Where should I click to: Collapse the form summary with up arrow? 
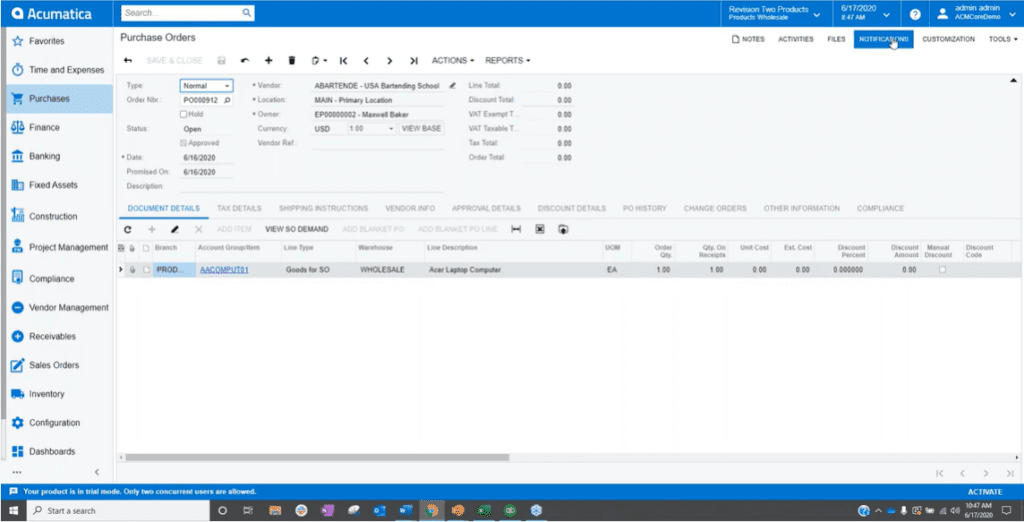(x=1014, y=81)
